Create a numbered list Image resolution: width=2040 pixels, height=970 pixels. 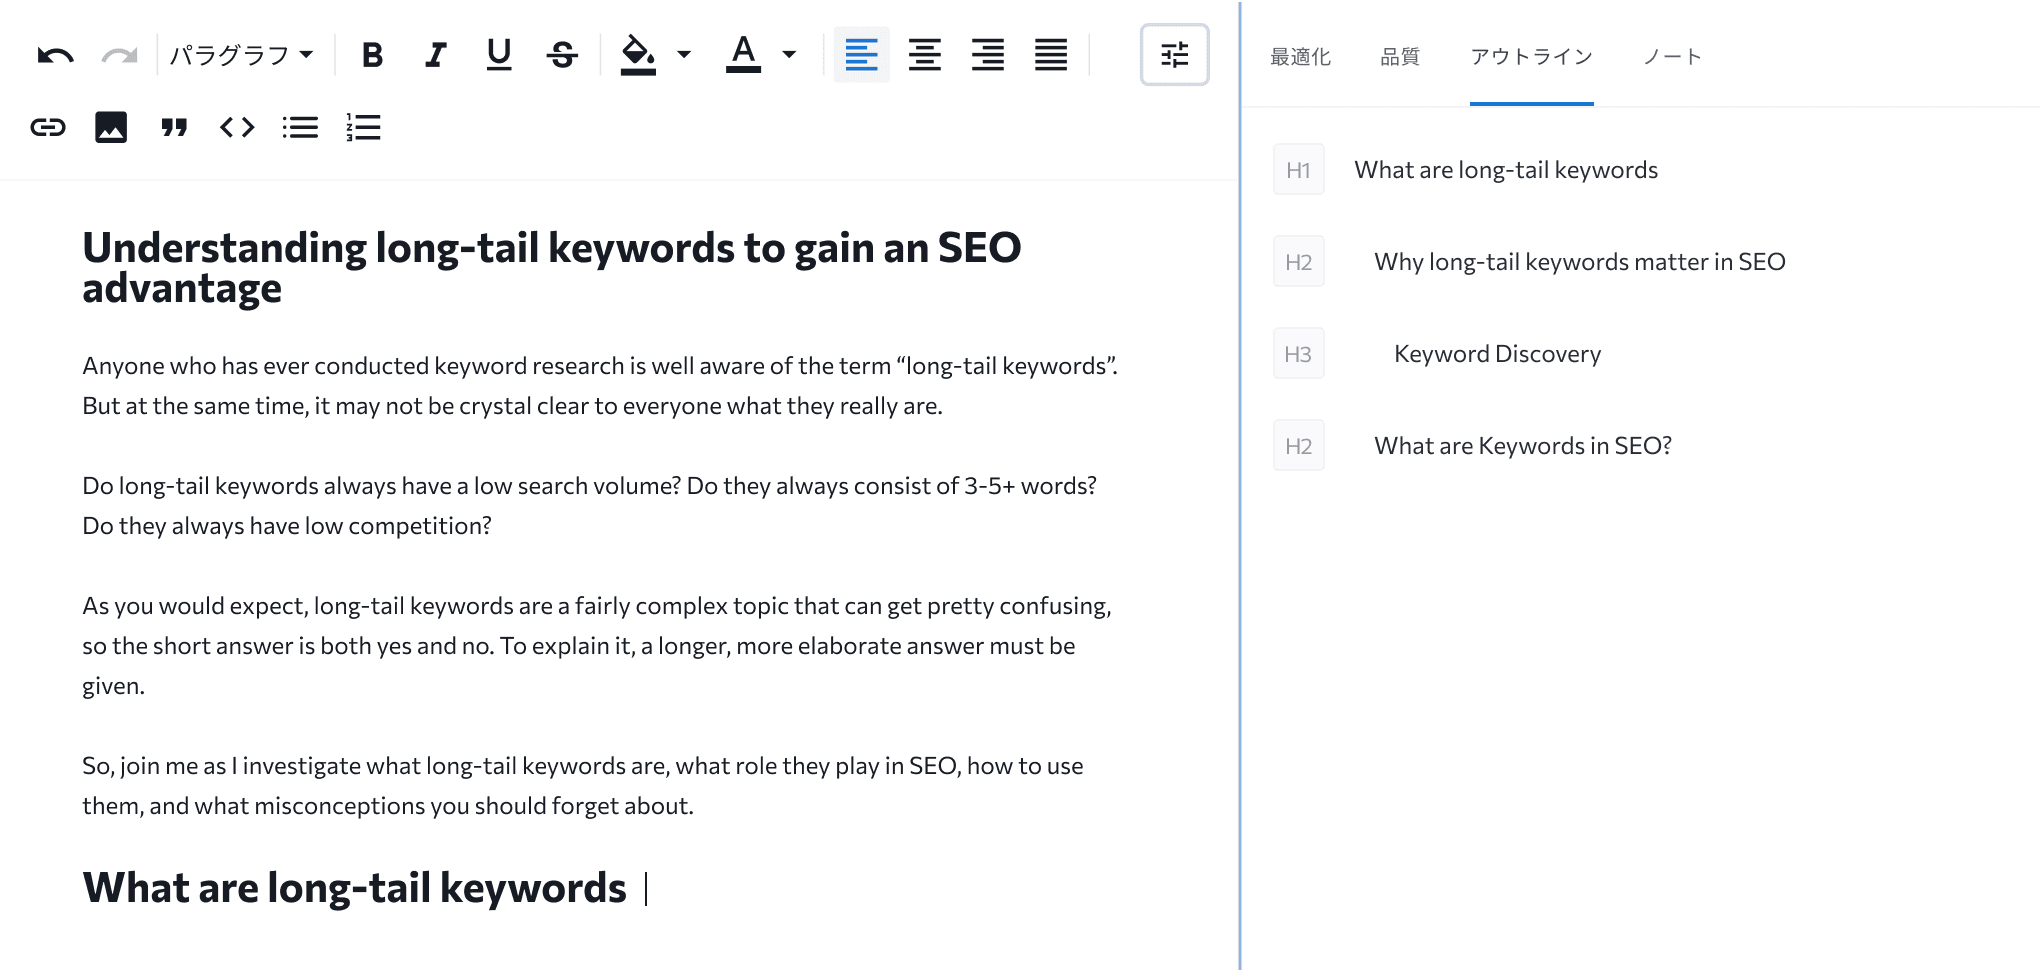(363, 127)
